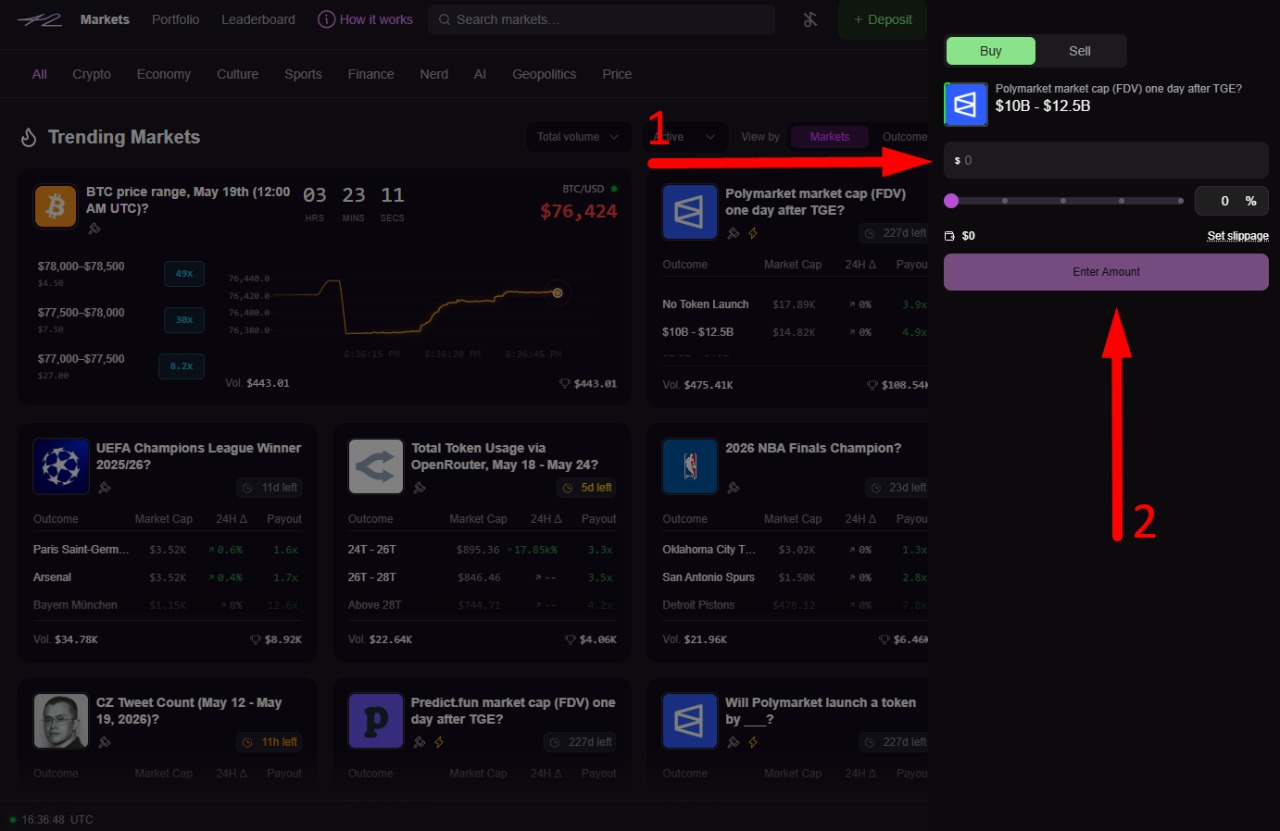Click the 49x payout button for $78,000–$78,500
This screenshot has width=1280, height=831.
(x=184, y=273)
